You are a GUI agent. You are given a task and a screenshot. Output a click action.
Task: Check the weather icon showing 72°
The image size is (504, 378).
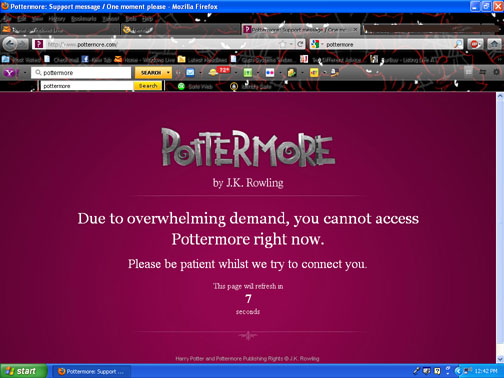[x=219, y=71]
